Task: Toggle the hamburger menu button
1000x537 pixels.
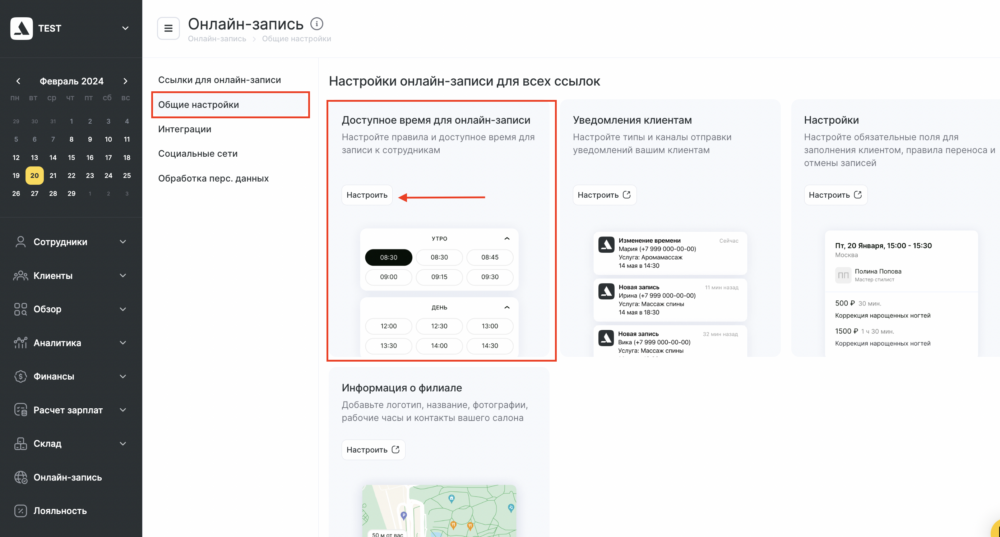Action: [x=168, y=28]
